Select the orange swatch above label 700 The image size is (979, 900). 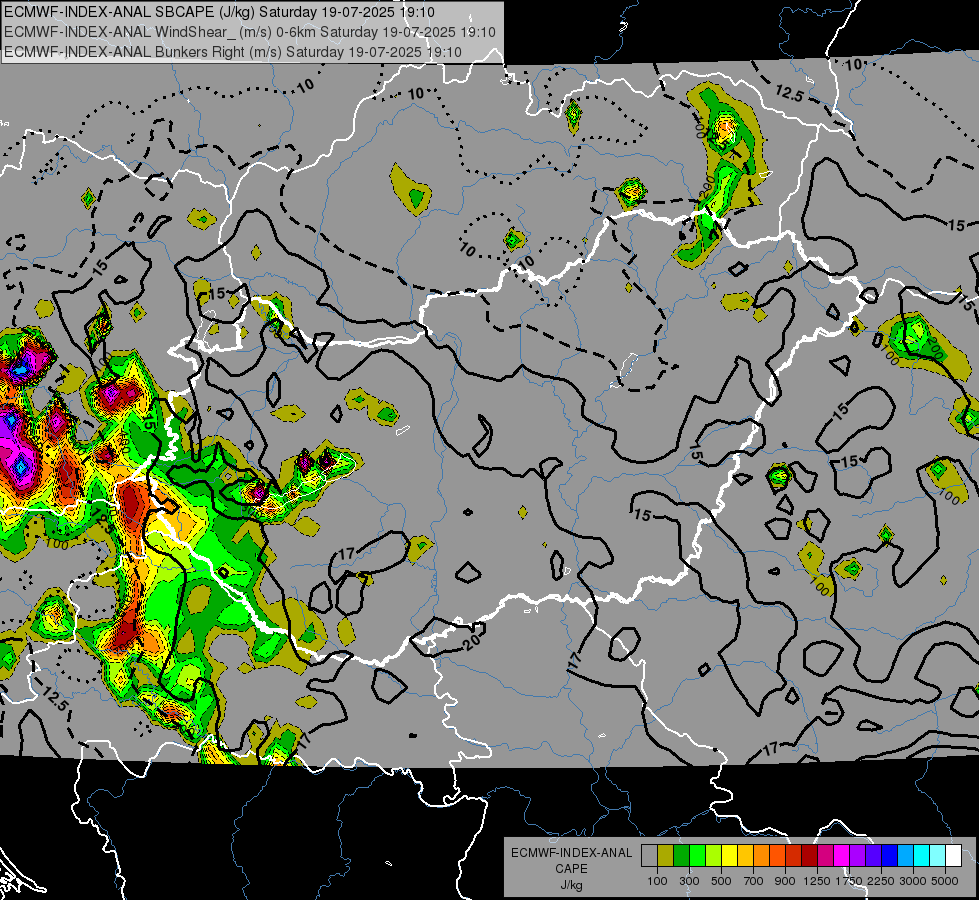[x=762, y=856]
